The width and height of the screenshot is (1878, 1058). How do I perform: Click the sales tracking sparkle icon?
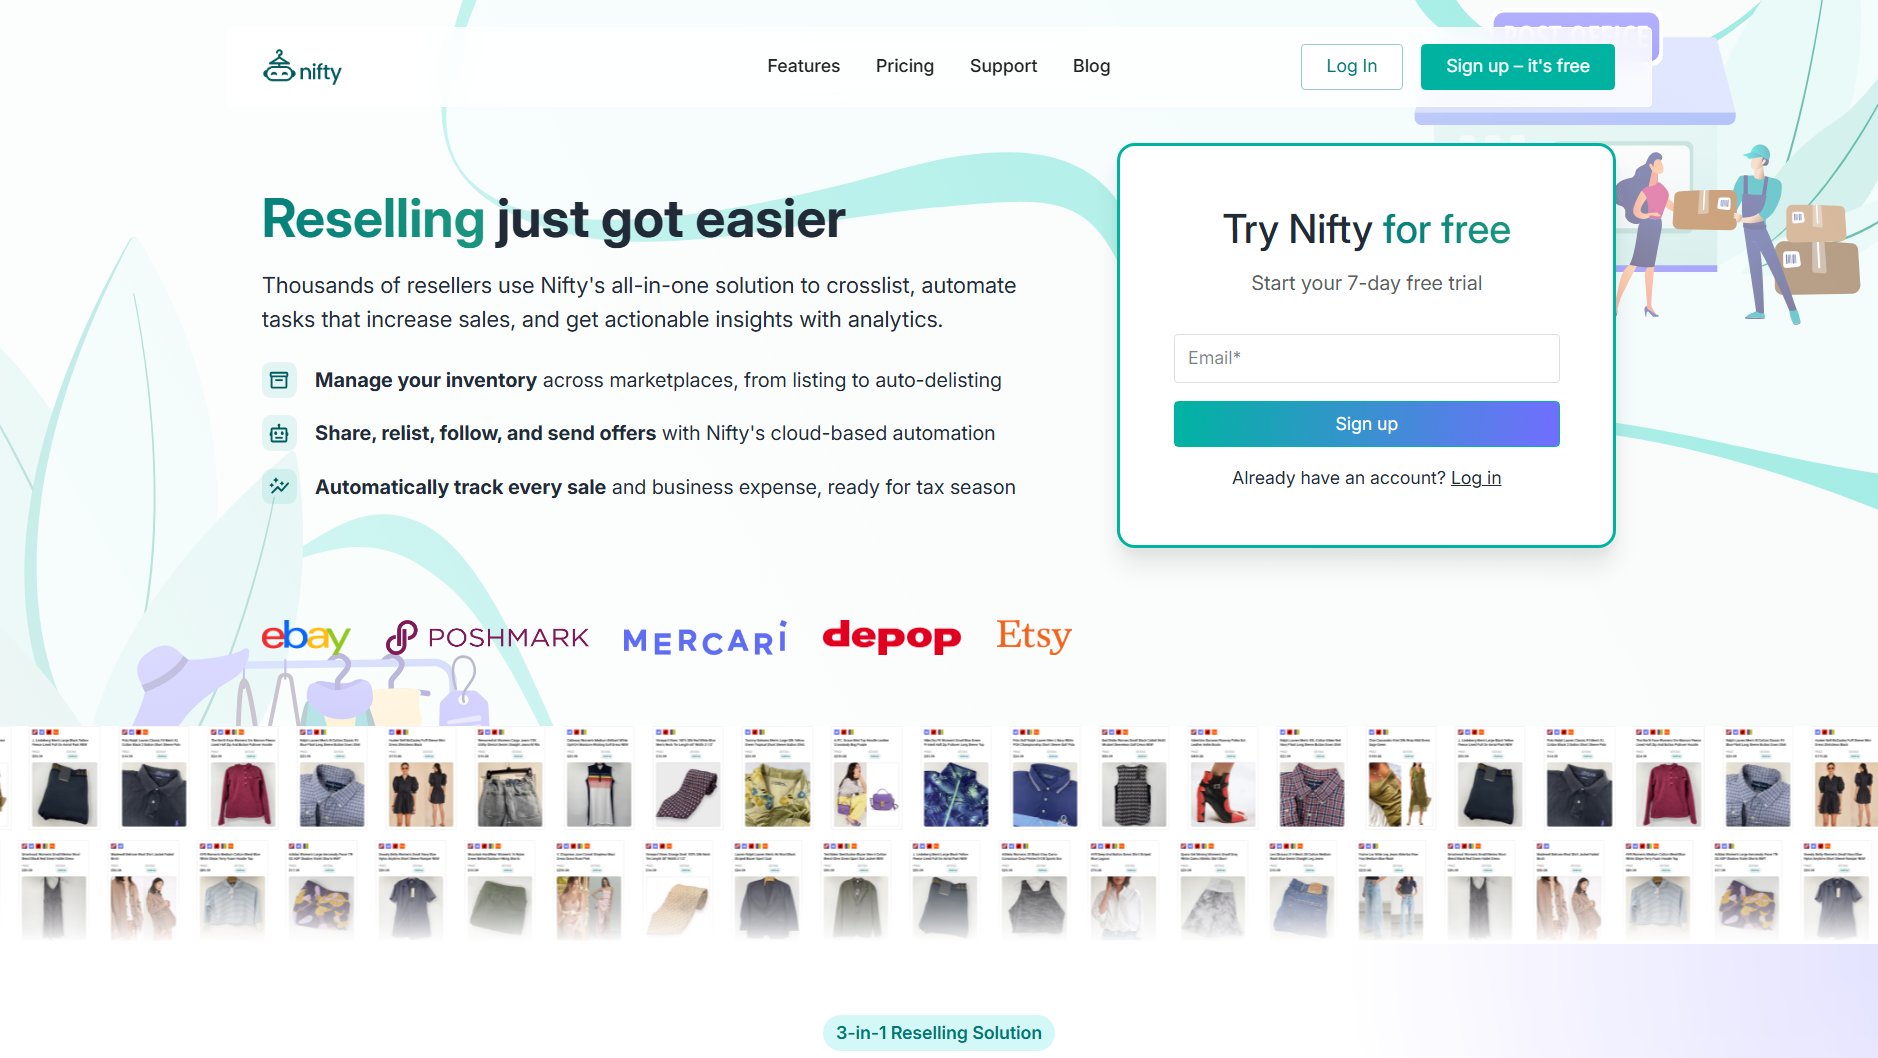coord(279,486)
